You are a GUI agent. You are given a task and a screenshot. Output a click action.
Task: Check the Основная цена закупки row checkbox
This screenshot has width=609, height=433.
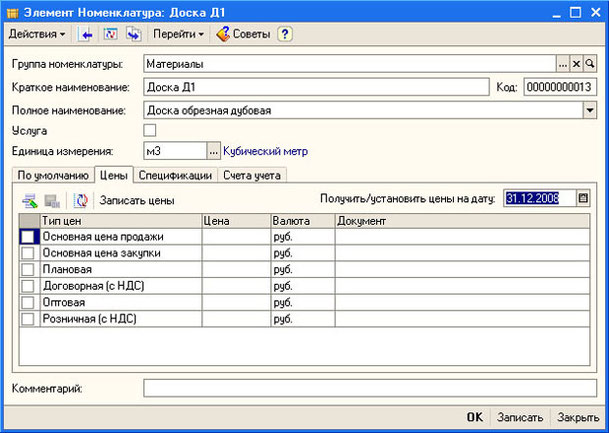(x=28, y=254)
